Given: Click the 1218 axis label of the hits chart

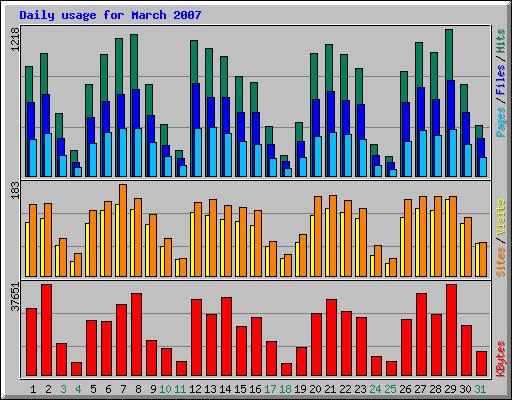Looking at the screenshot, I should pos(15,40).
